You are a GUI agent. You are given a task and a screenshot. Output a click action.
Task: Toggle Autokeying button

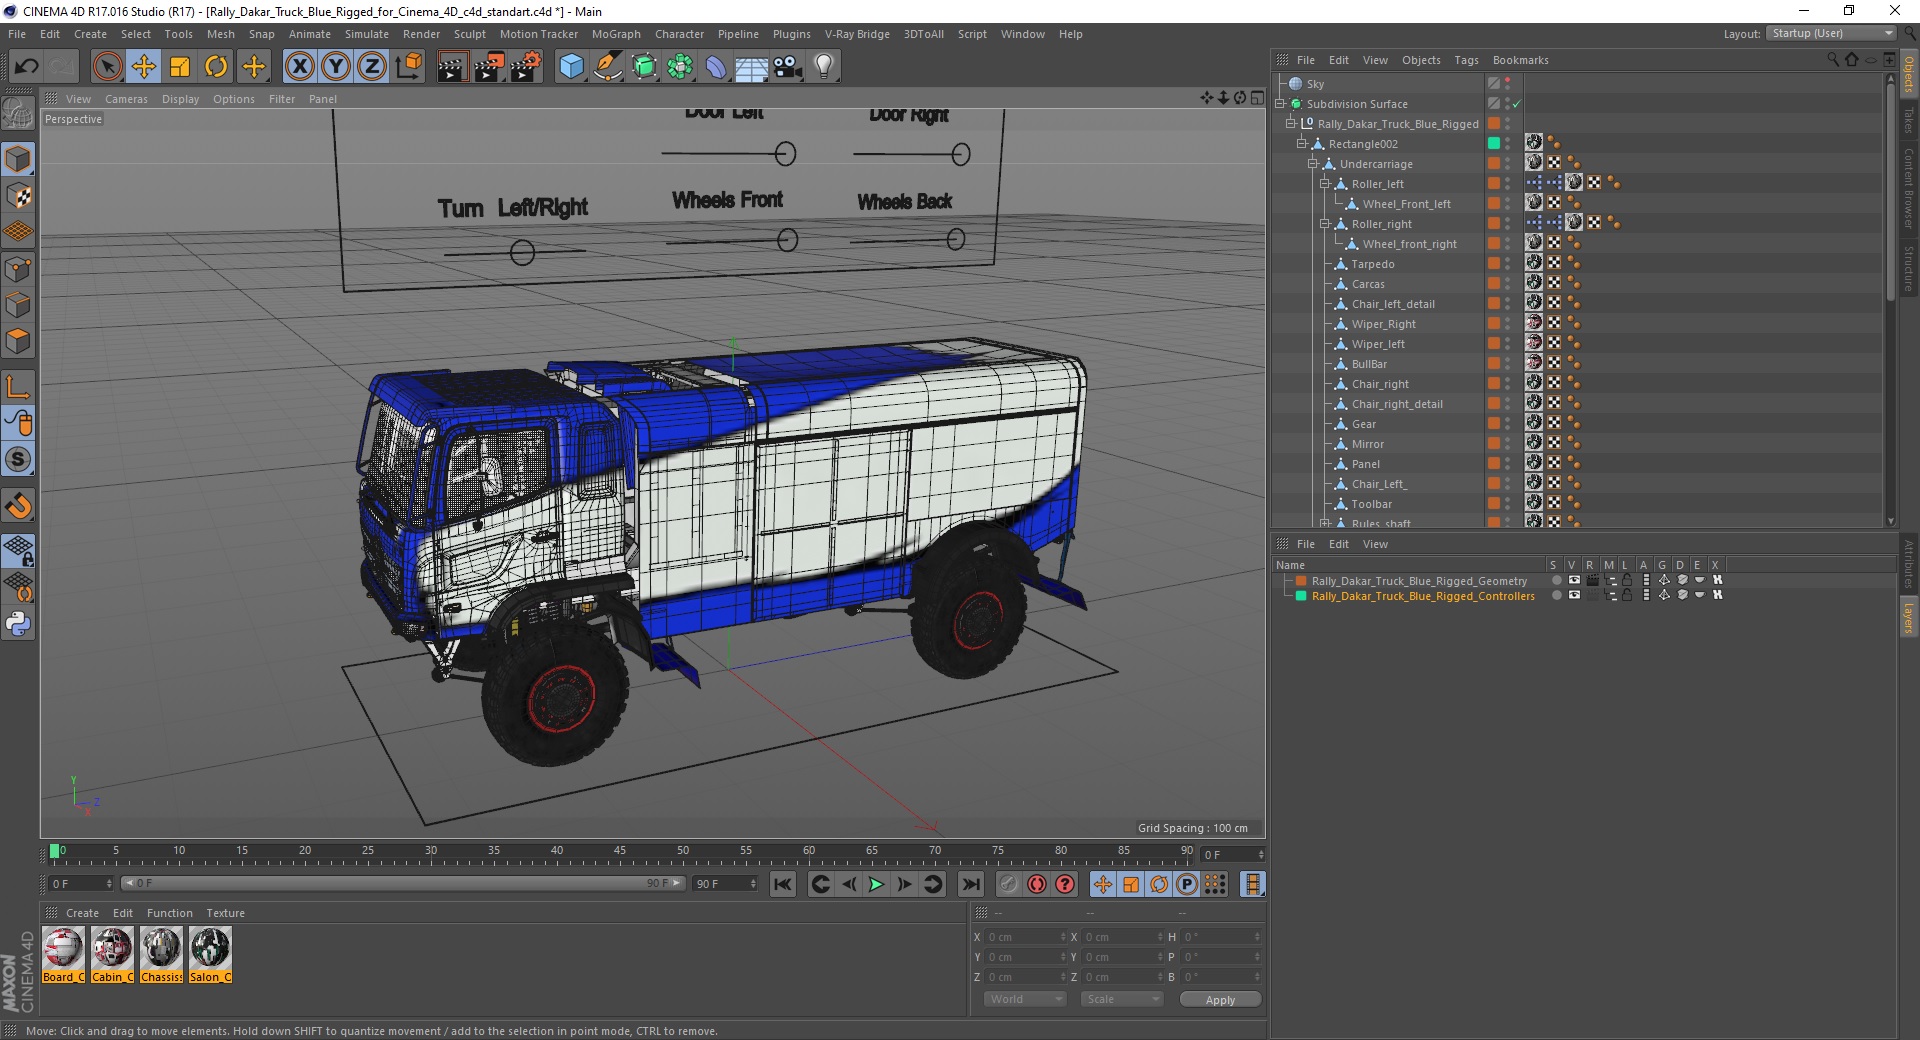click(1037, 884)
